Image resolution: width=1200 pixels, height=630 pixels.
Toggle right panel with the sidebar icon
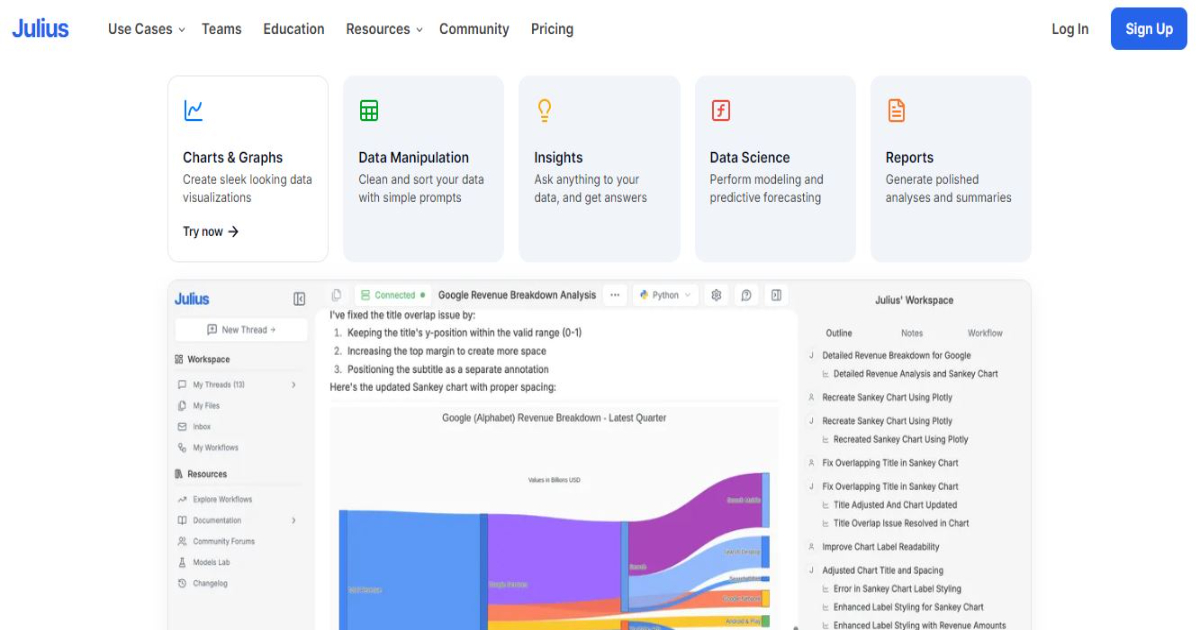click(x=776, y=295)
